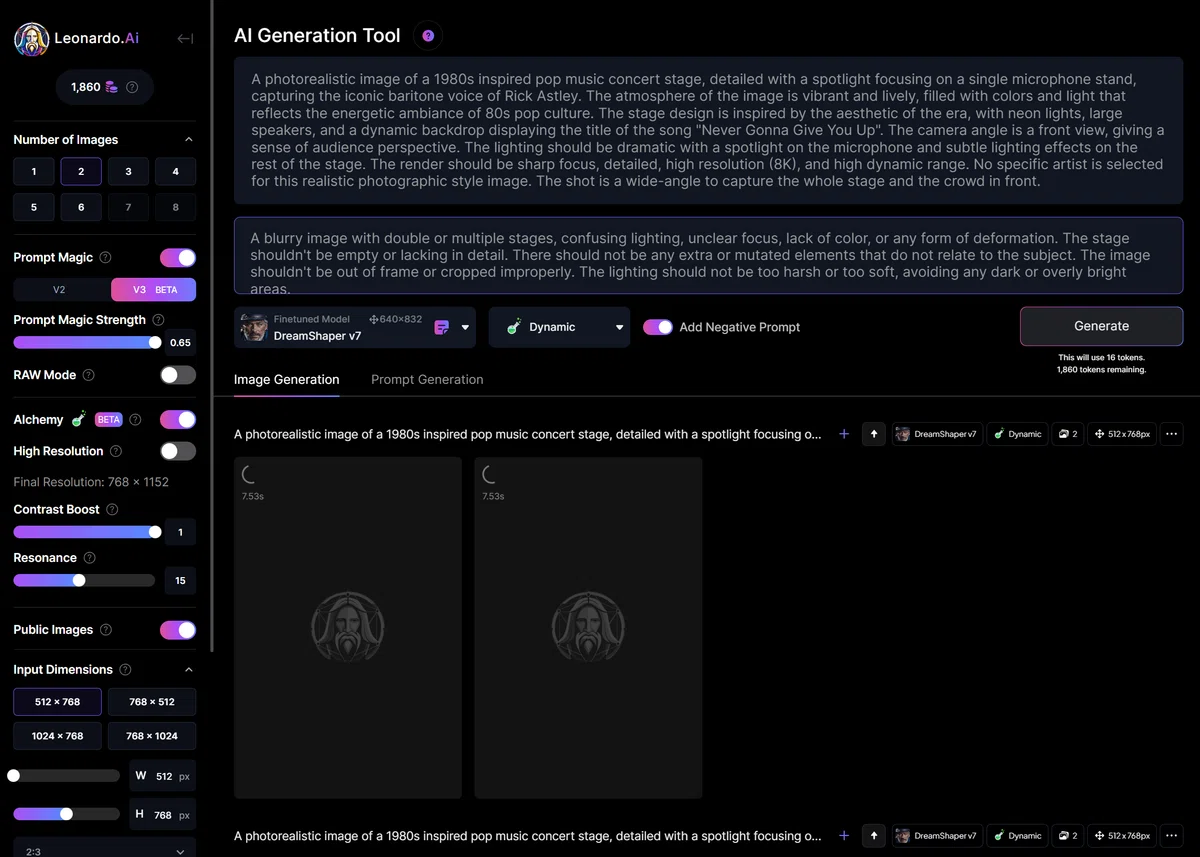Click the Resonance slider track

click(84, 580)
